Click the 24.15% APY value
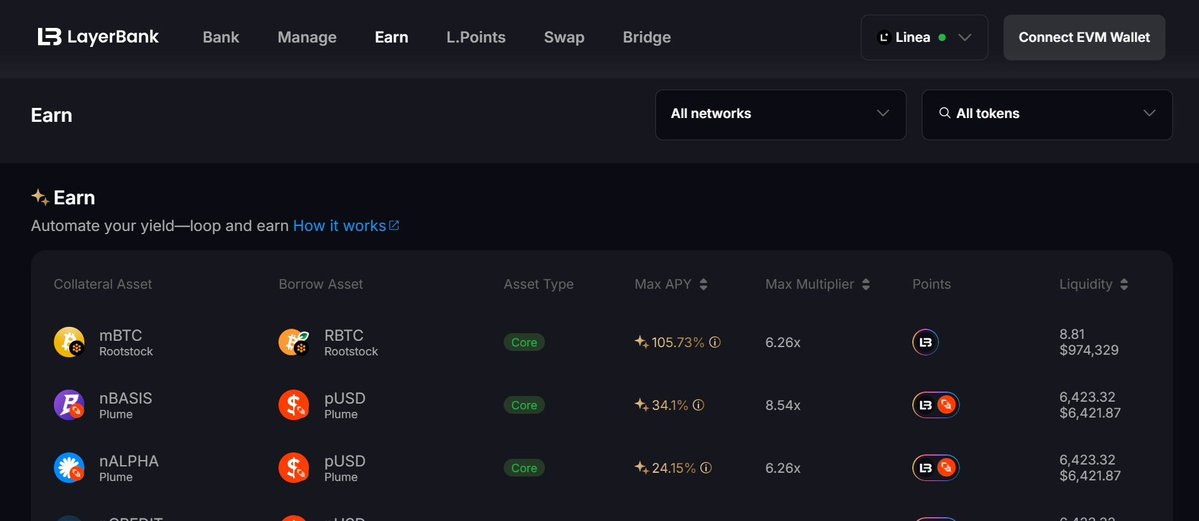Screen dimensions: 1199x521 674,467
